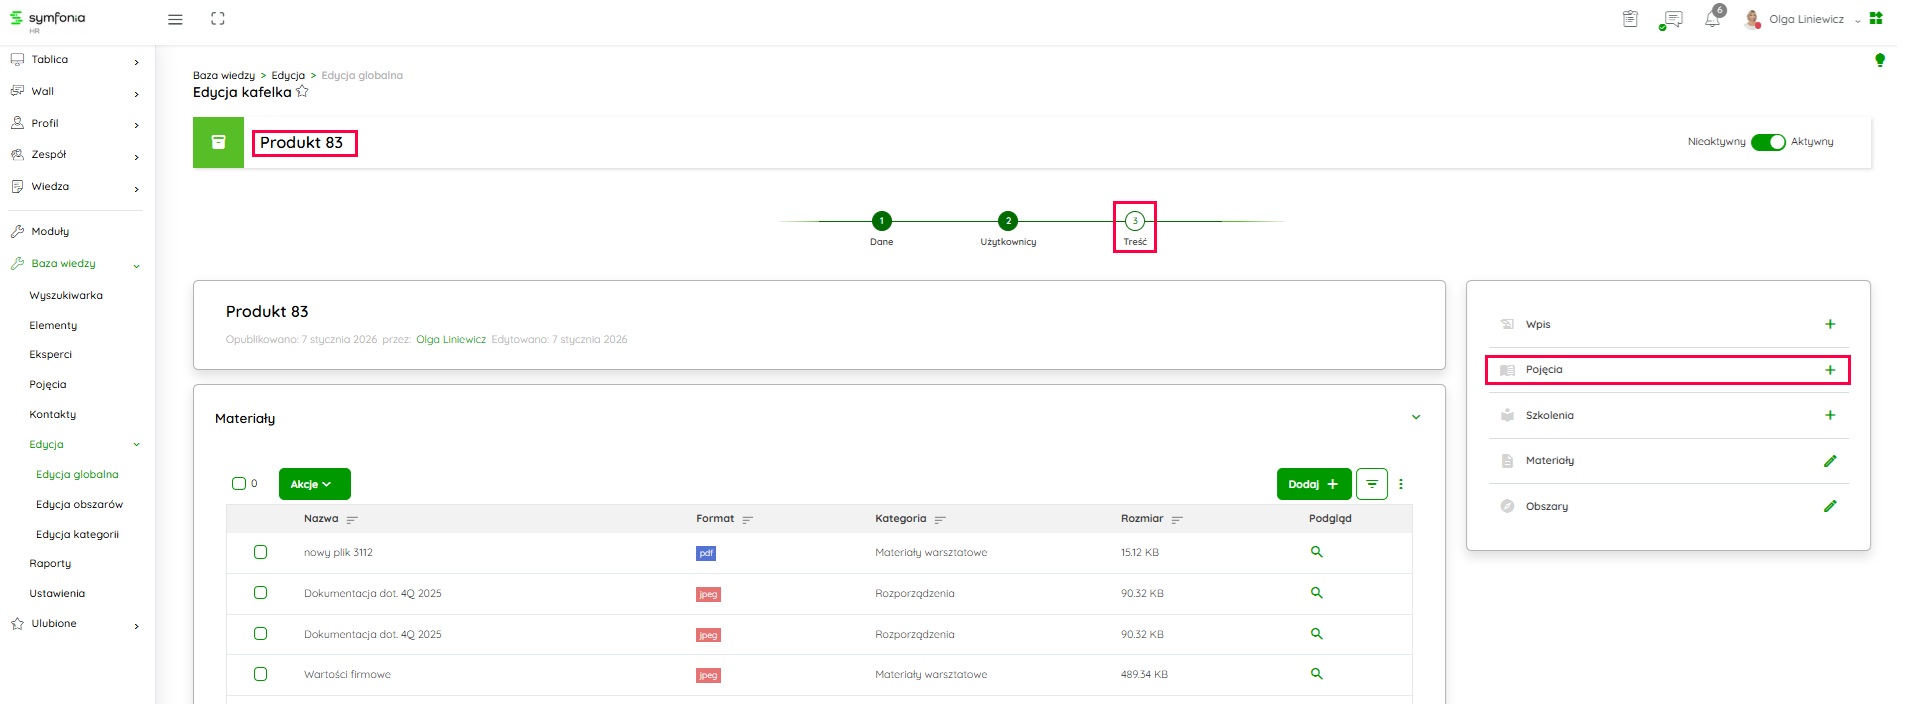Go to Wyszukiwarka in the sidebar
1906x704 pixels.
[66, 295]
